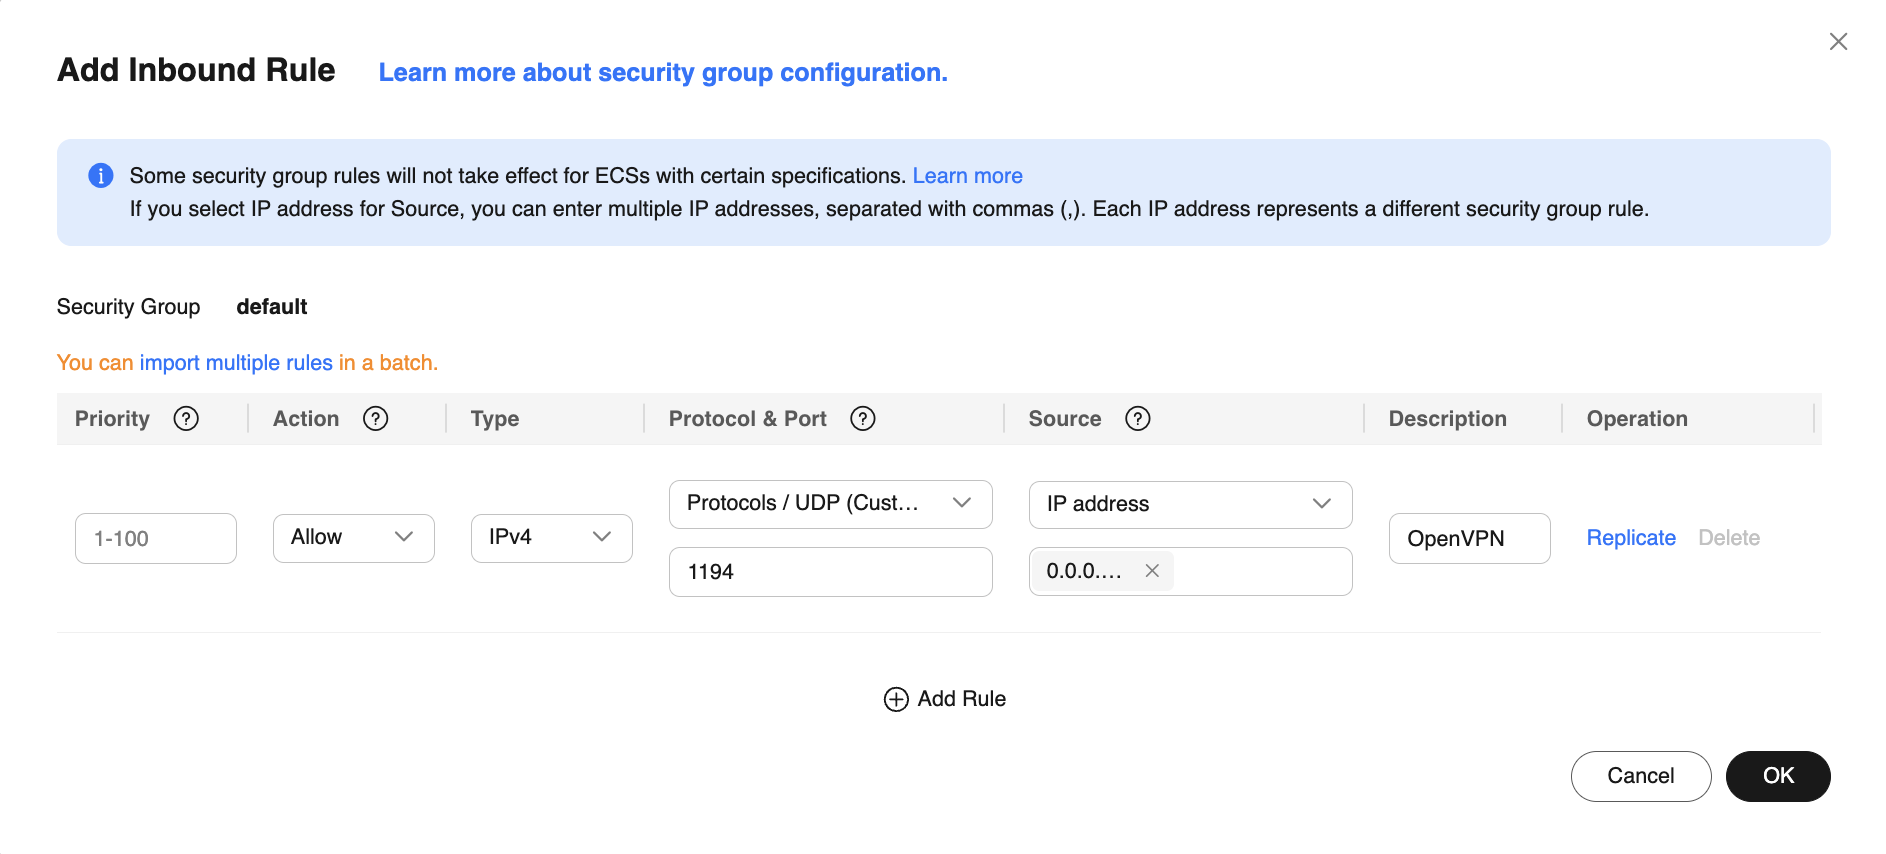Click the Type column header

495,419
